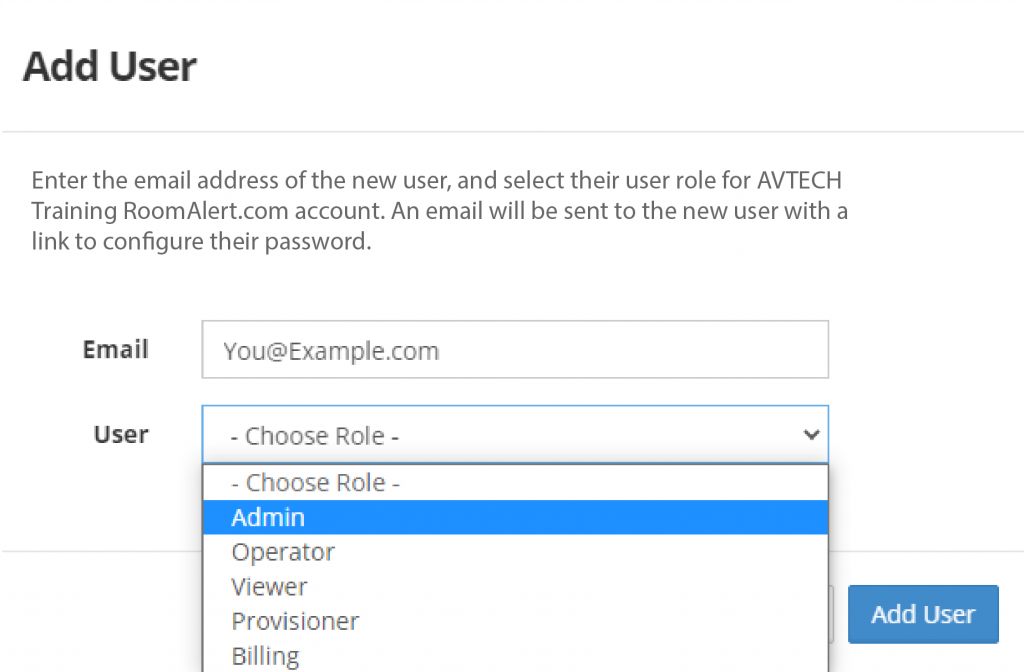Click the Email field label

pos(116,350)
